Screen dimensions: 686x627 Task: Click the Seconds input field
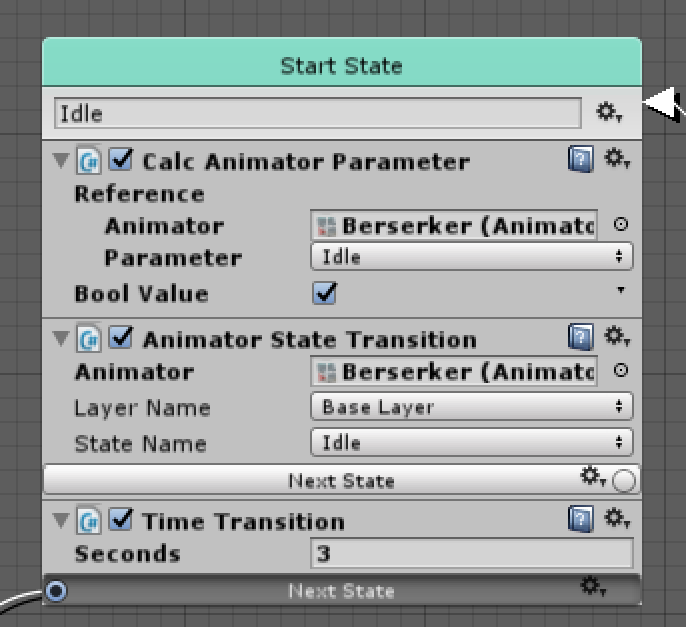[x=472, y=553]
